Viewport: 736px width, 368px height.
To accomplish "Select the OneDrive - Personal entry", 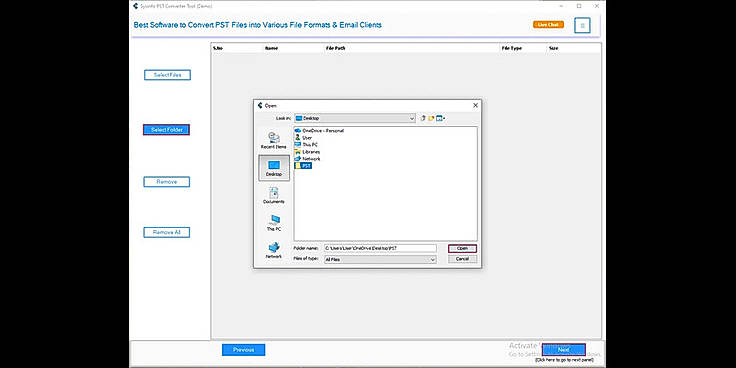I will [x=319, y=130].
